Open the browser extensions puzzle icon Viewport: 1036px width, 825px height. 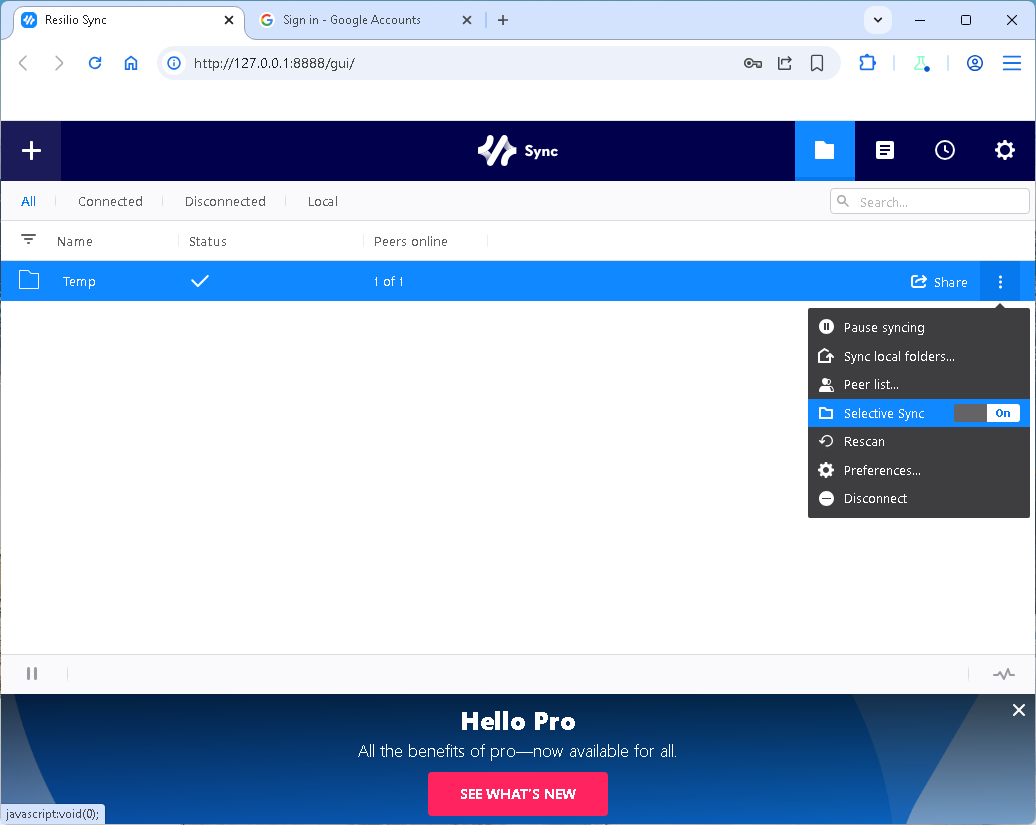[x=867, y=63]
